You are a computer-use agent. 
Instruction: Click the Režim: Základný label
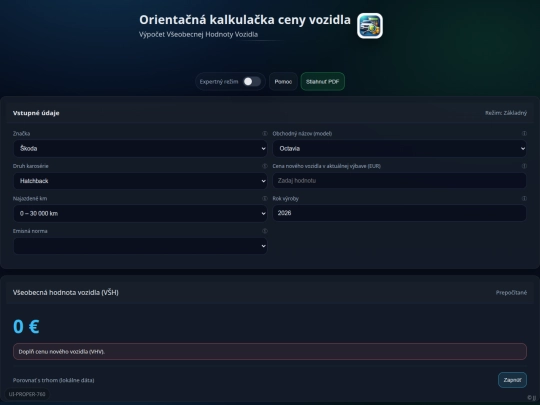[x=506, y=113]
